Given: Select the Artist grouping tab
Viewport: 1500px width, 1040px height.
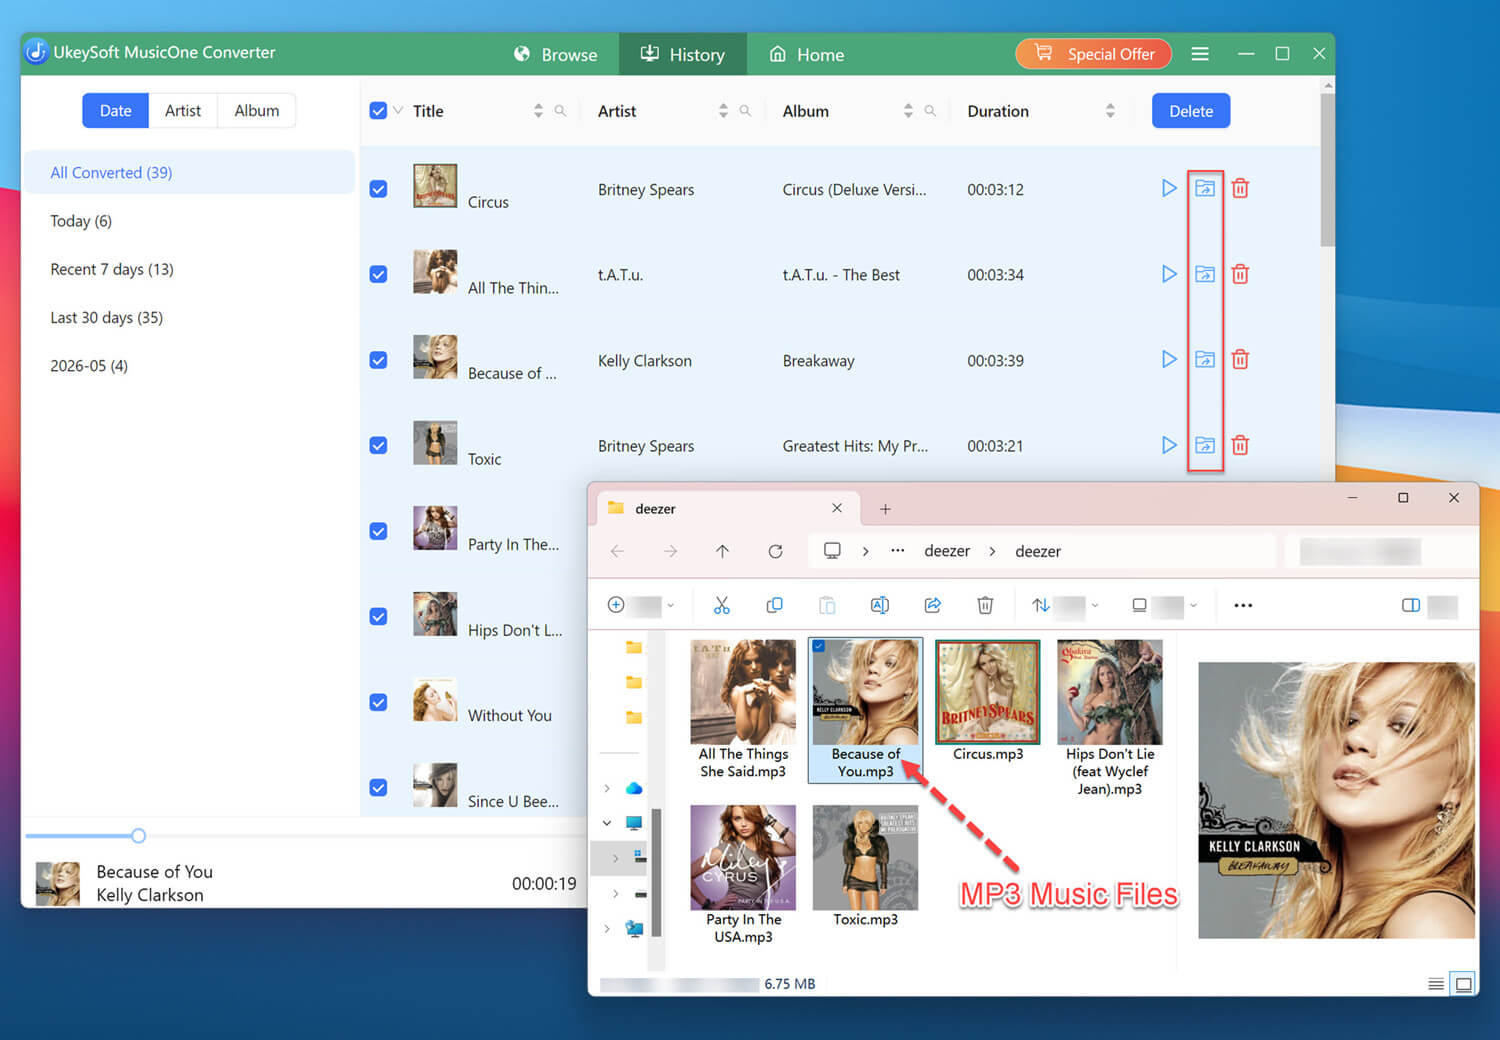Looking at the screenshot, I should (x=183, y=111).
